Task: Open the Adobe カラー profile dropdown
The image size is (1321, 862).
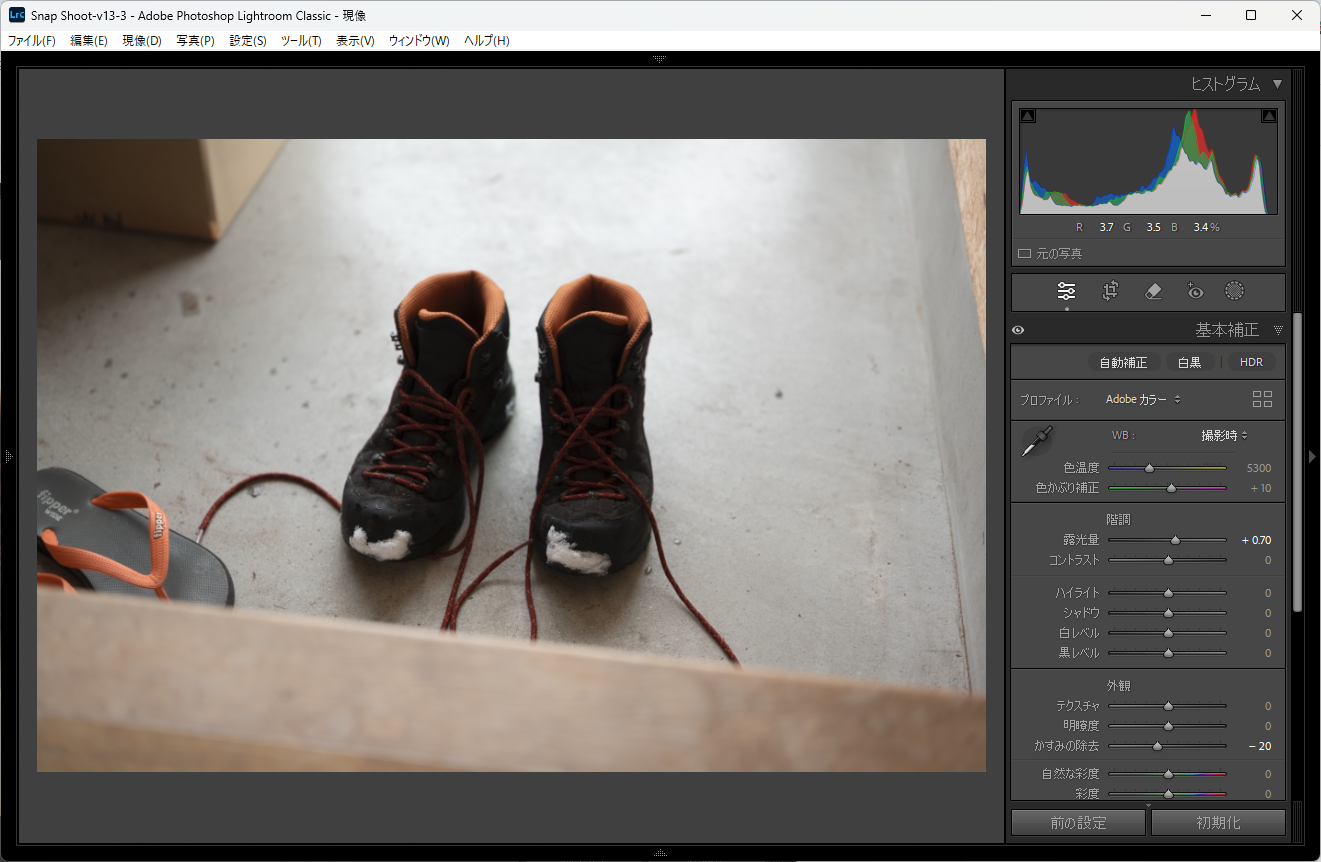Action: (x=1143, y=399)
